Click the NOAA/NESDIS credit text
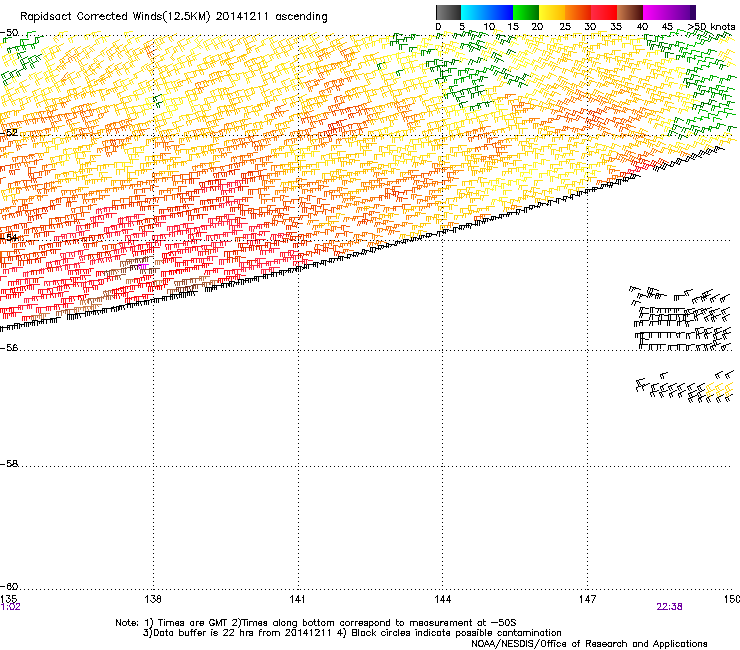Screen dimensions: 740x650 point(589,644)
